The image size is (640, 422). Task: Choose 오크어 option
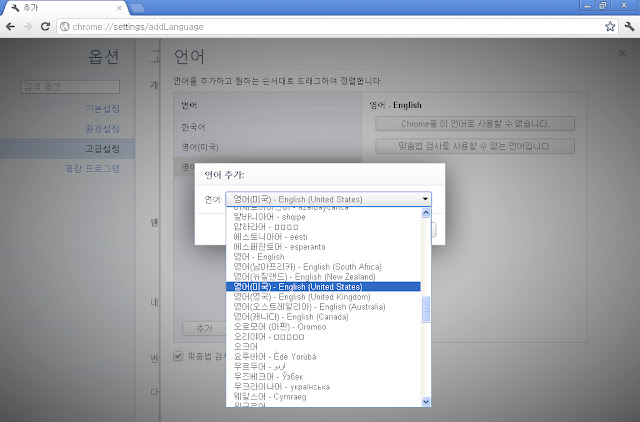pos(323,347)
